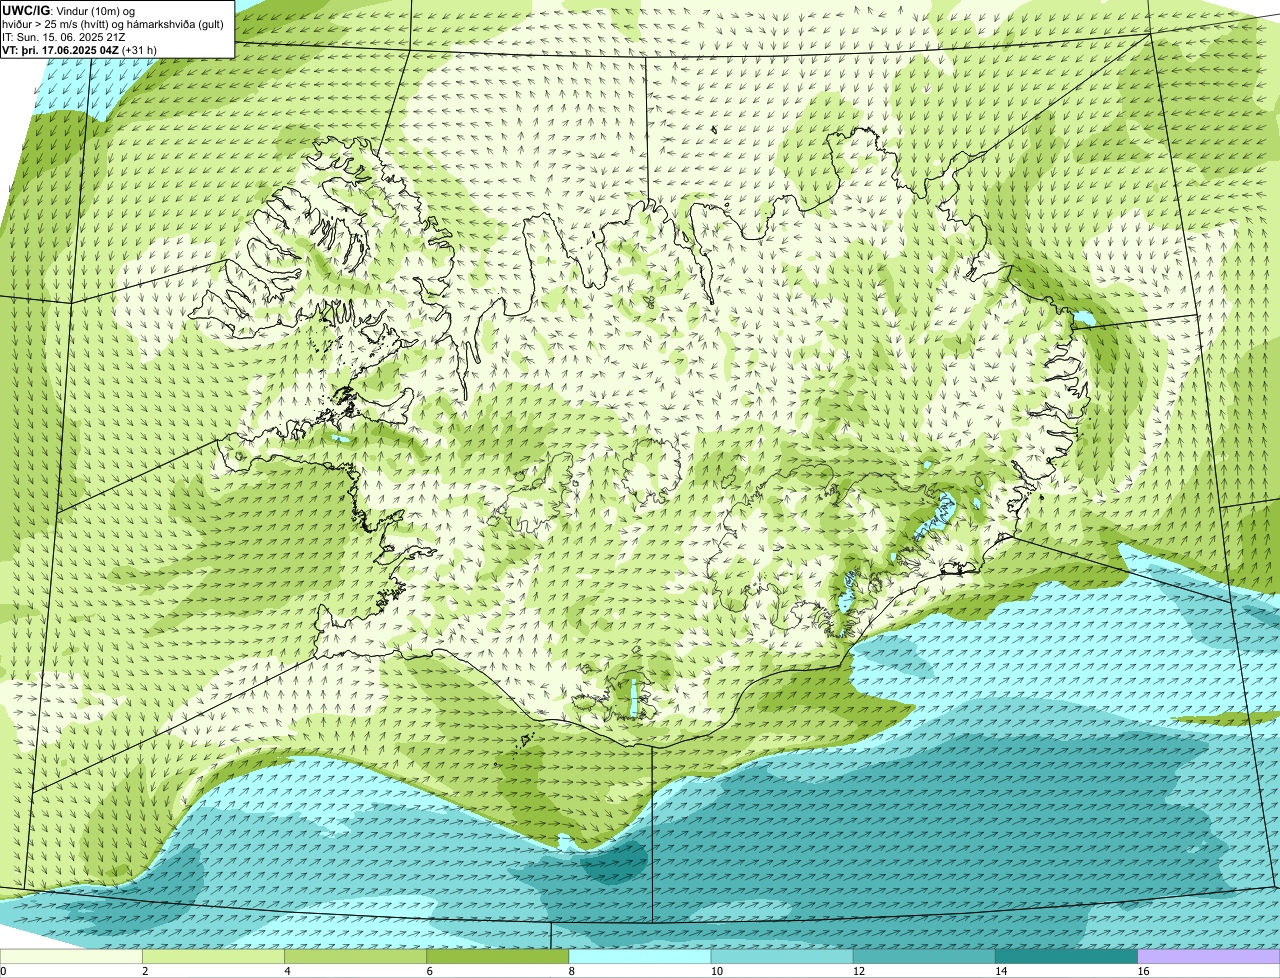Click the '16' scale label

1143,971
